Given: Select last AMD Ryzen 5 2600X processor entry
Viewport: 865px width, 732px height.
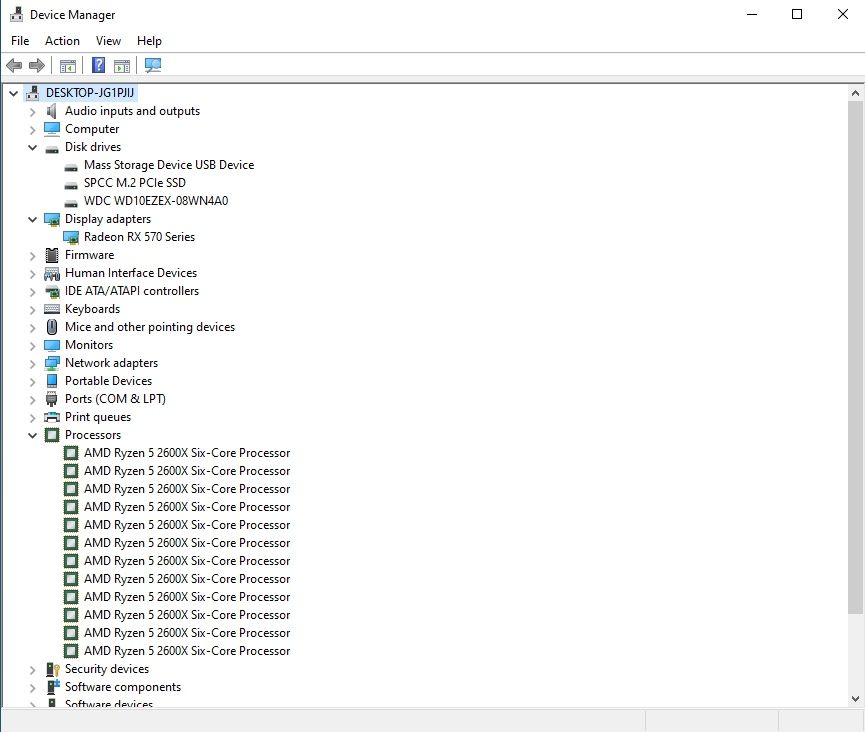Looking at the screenshot, I should (x=187, y=651).
